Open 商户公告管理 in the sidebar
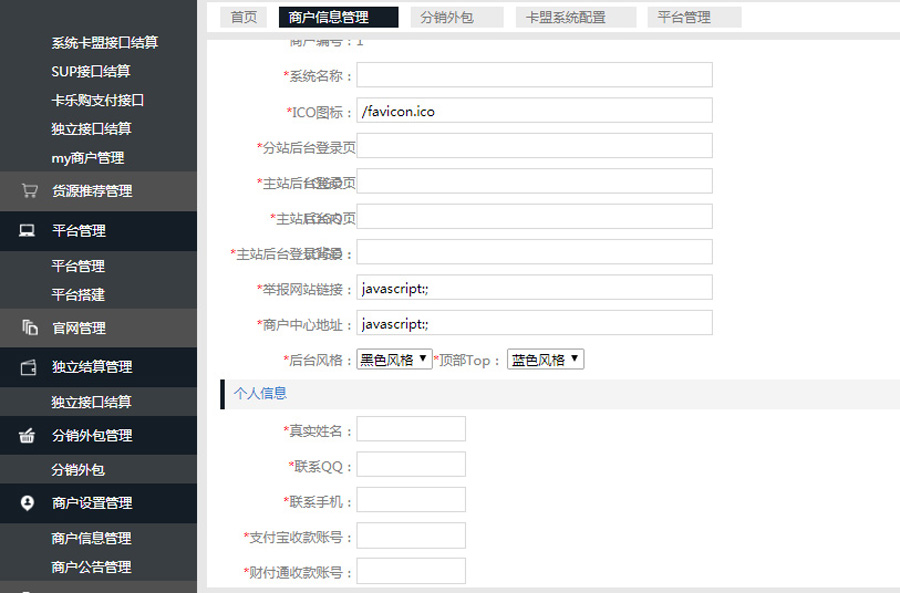The height and width of the screenshot is (593, 900). click(91, 567)
